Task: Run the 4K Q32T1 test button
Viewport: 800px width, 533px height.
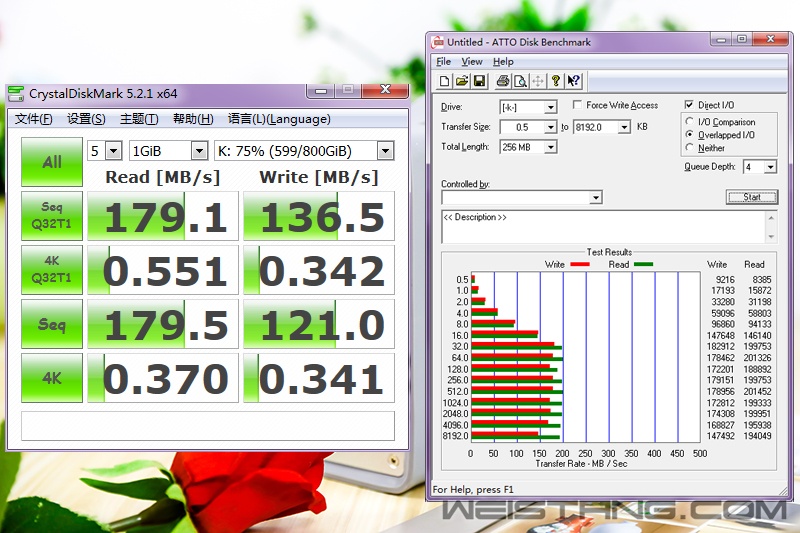Action: point(52,270)
